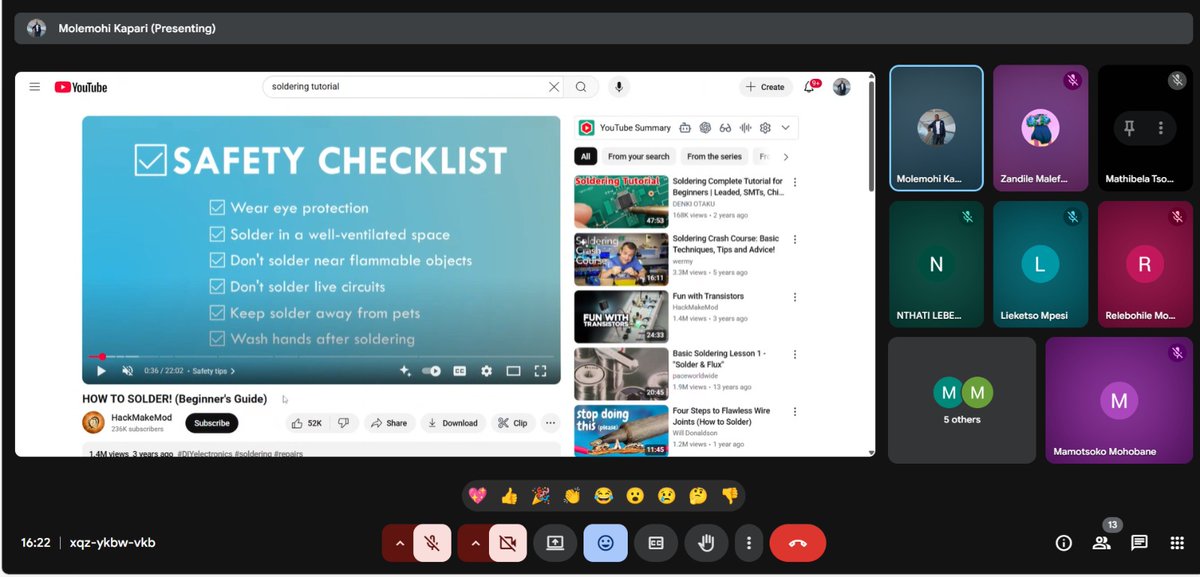1200x577 pixels.
Task: Play the HOW TO SOLDER video
Action: [x=101, y=371]
